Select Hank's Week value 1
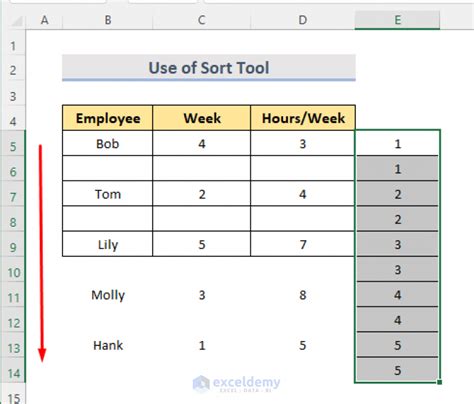This screenshot has height=404, width=474. click(x=202, y=345)
